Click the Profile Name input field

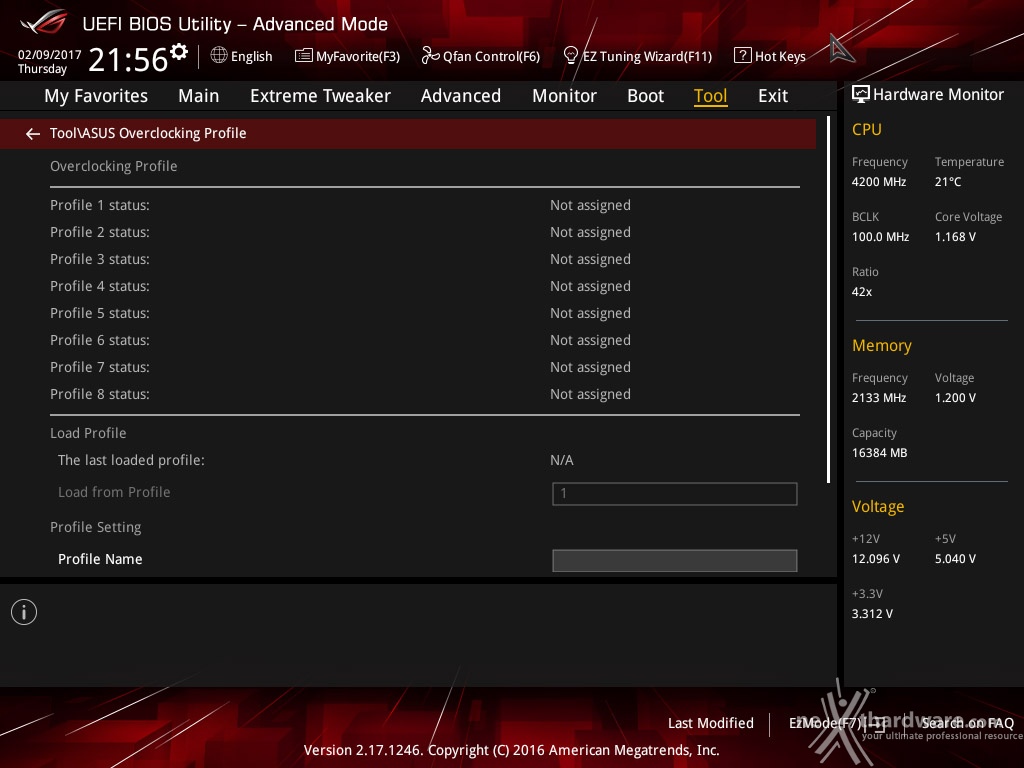pos(675,560)
